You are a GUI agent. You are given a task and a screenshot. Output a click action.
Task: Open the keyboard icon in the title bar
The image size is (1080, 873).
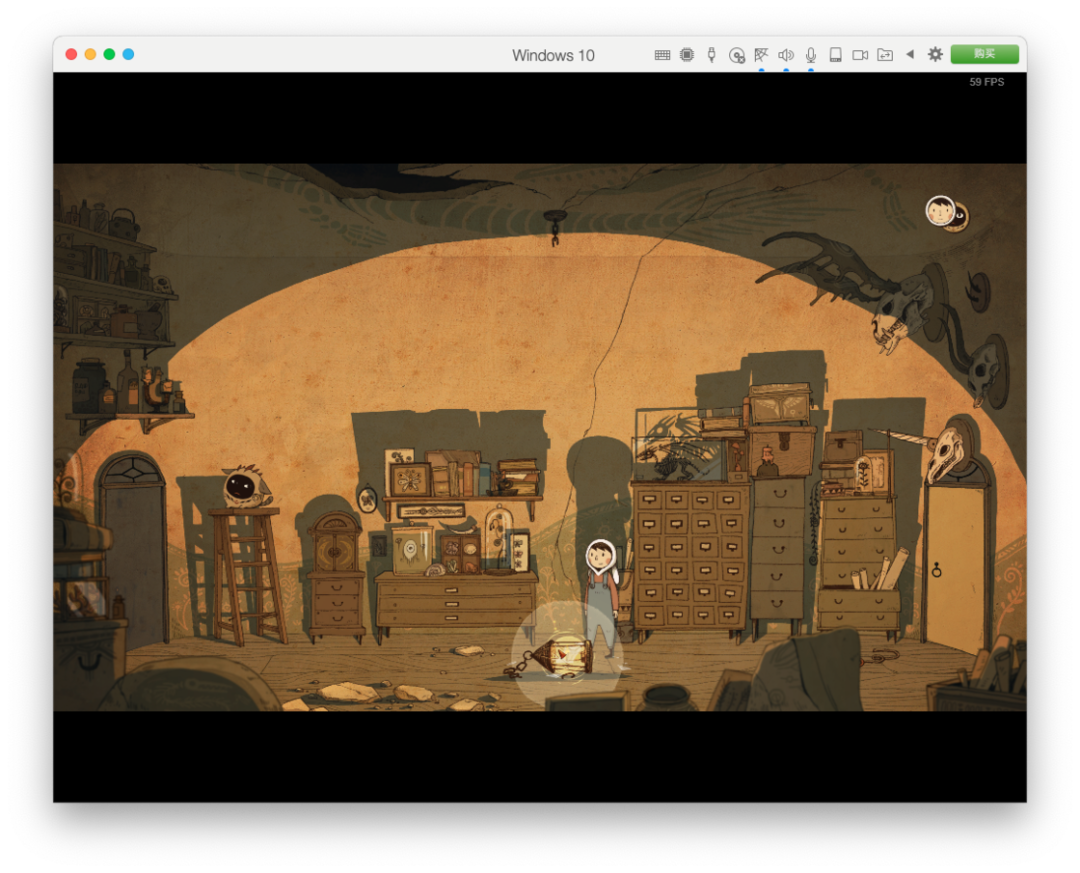coord(662,55)
